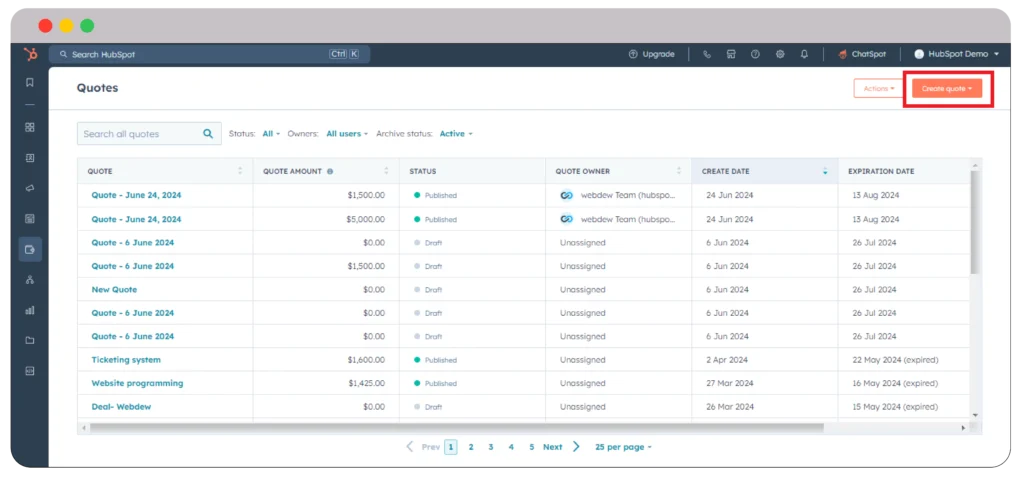The width and height of the screenshot is (1024, 492).
Task: Go to page 3 of quotes
Action: tap(491, 447)
